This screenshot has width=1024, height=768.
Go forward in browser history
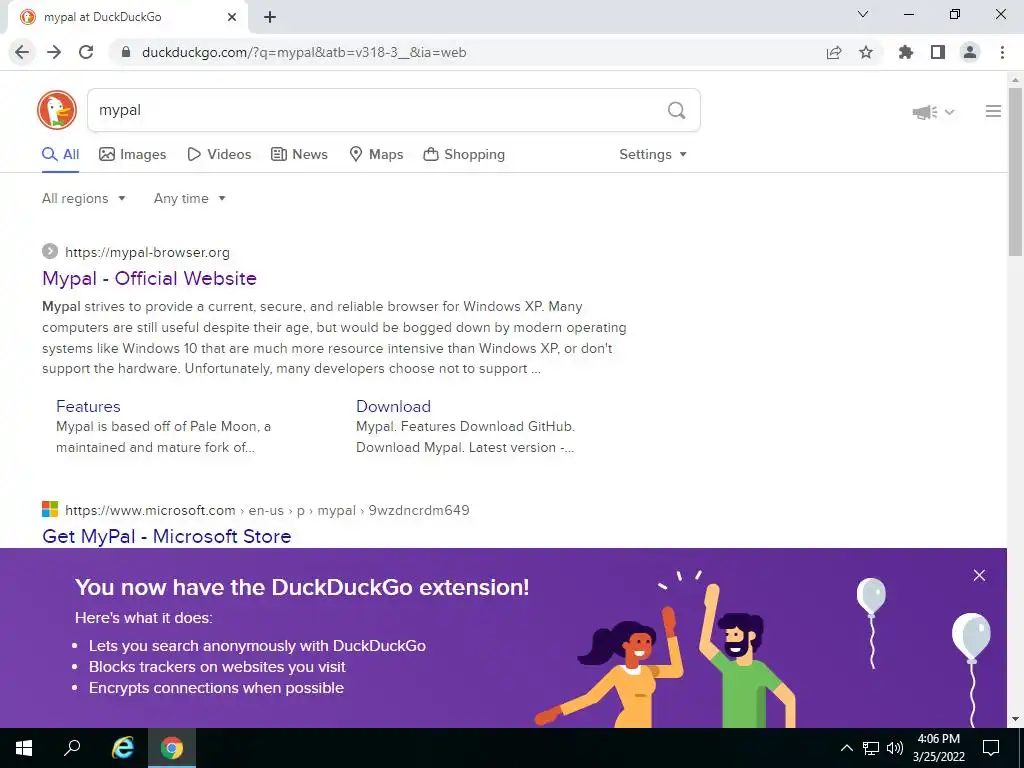coord(54,52)
